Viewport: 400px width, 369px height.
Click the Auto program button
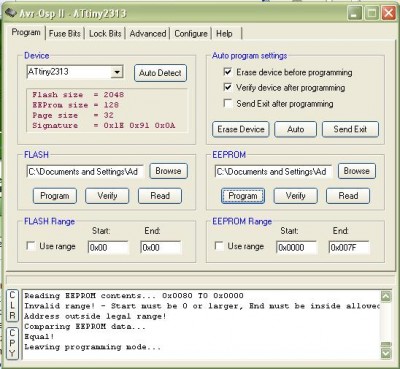[x=295, y=129]
